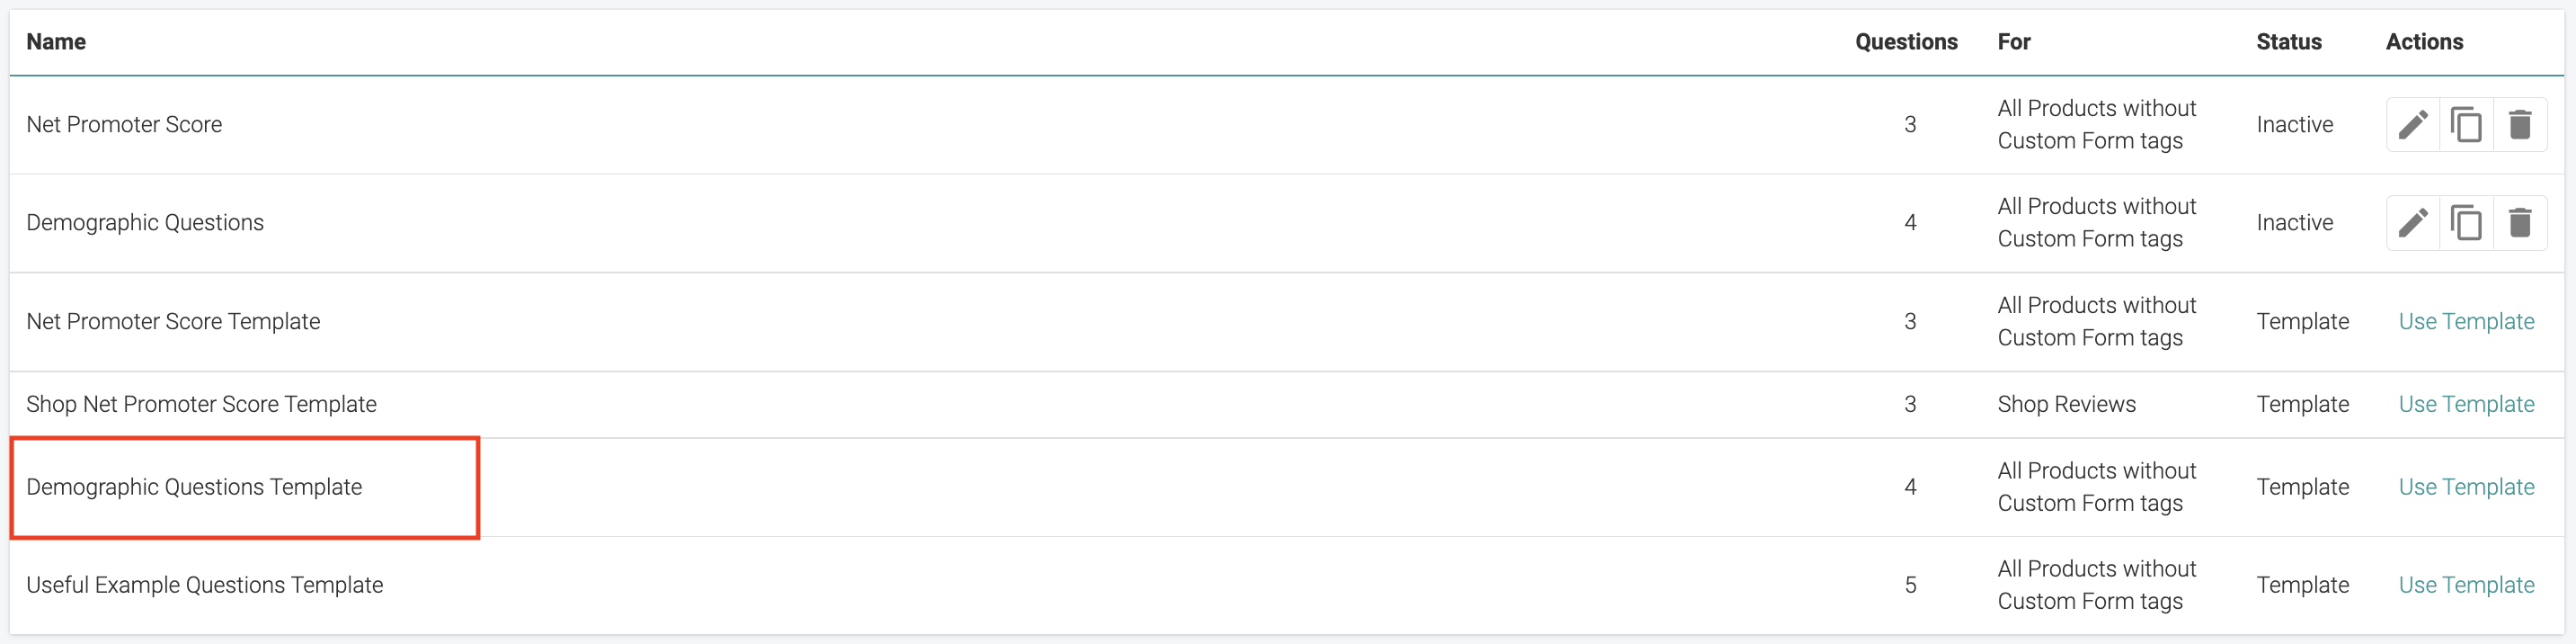The width and height of the screenshot is (2576, 644).
Task: Delete the Net Promoter Score form
Action: tap(2521, 124)
